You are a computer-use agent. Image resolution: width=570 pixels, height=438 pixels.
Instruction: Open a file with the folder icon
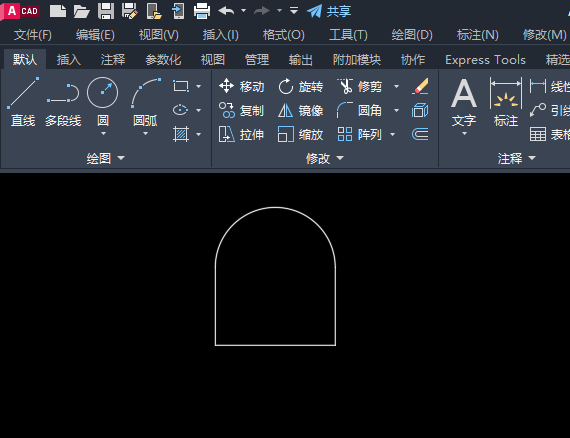coord(81,11)
